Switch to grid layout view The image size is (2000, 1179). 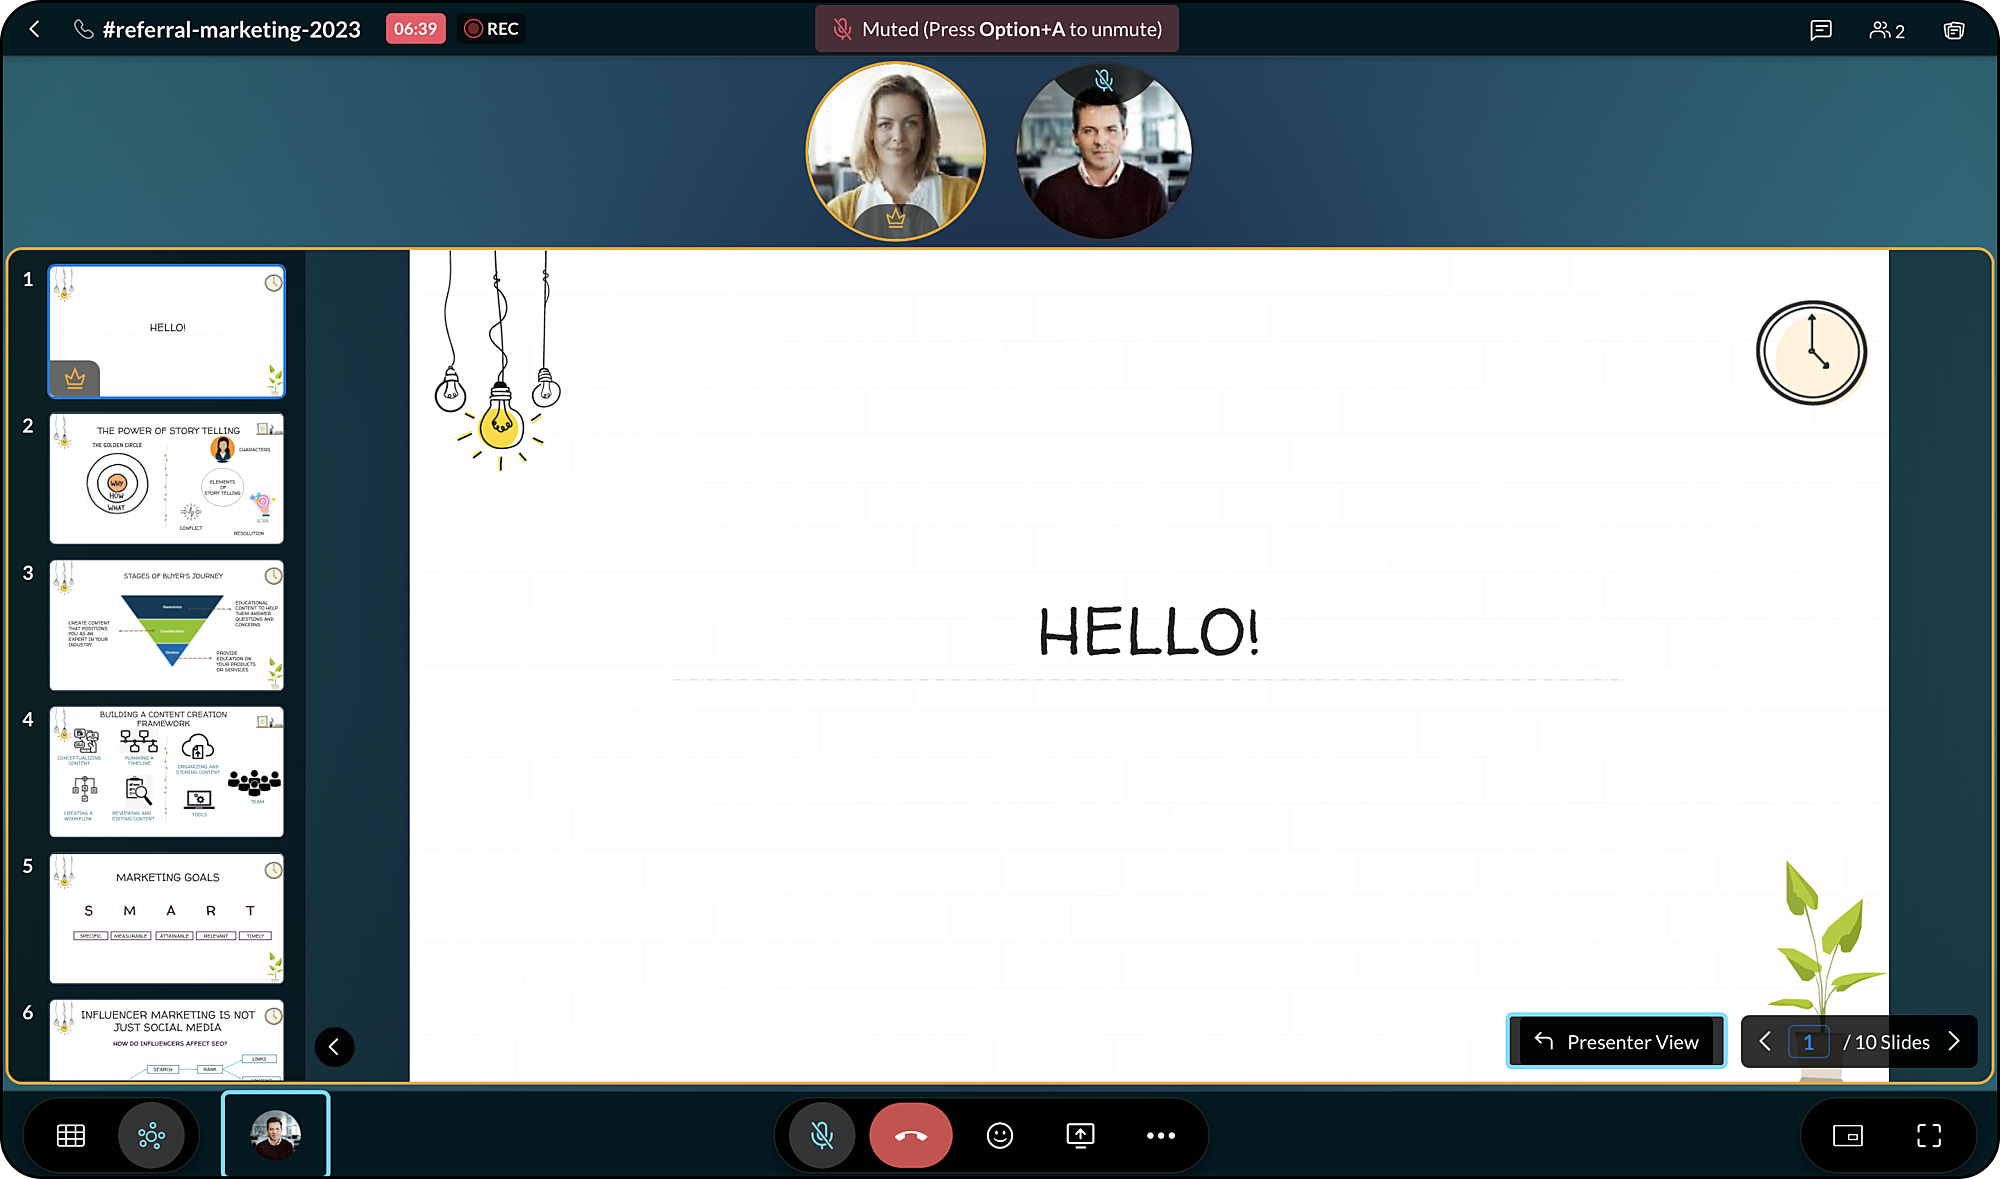point(71,1135)
